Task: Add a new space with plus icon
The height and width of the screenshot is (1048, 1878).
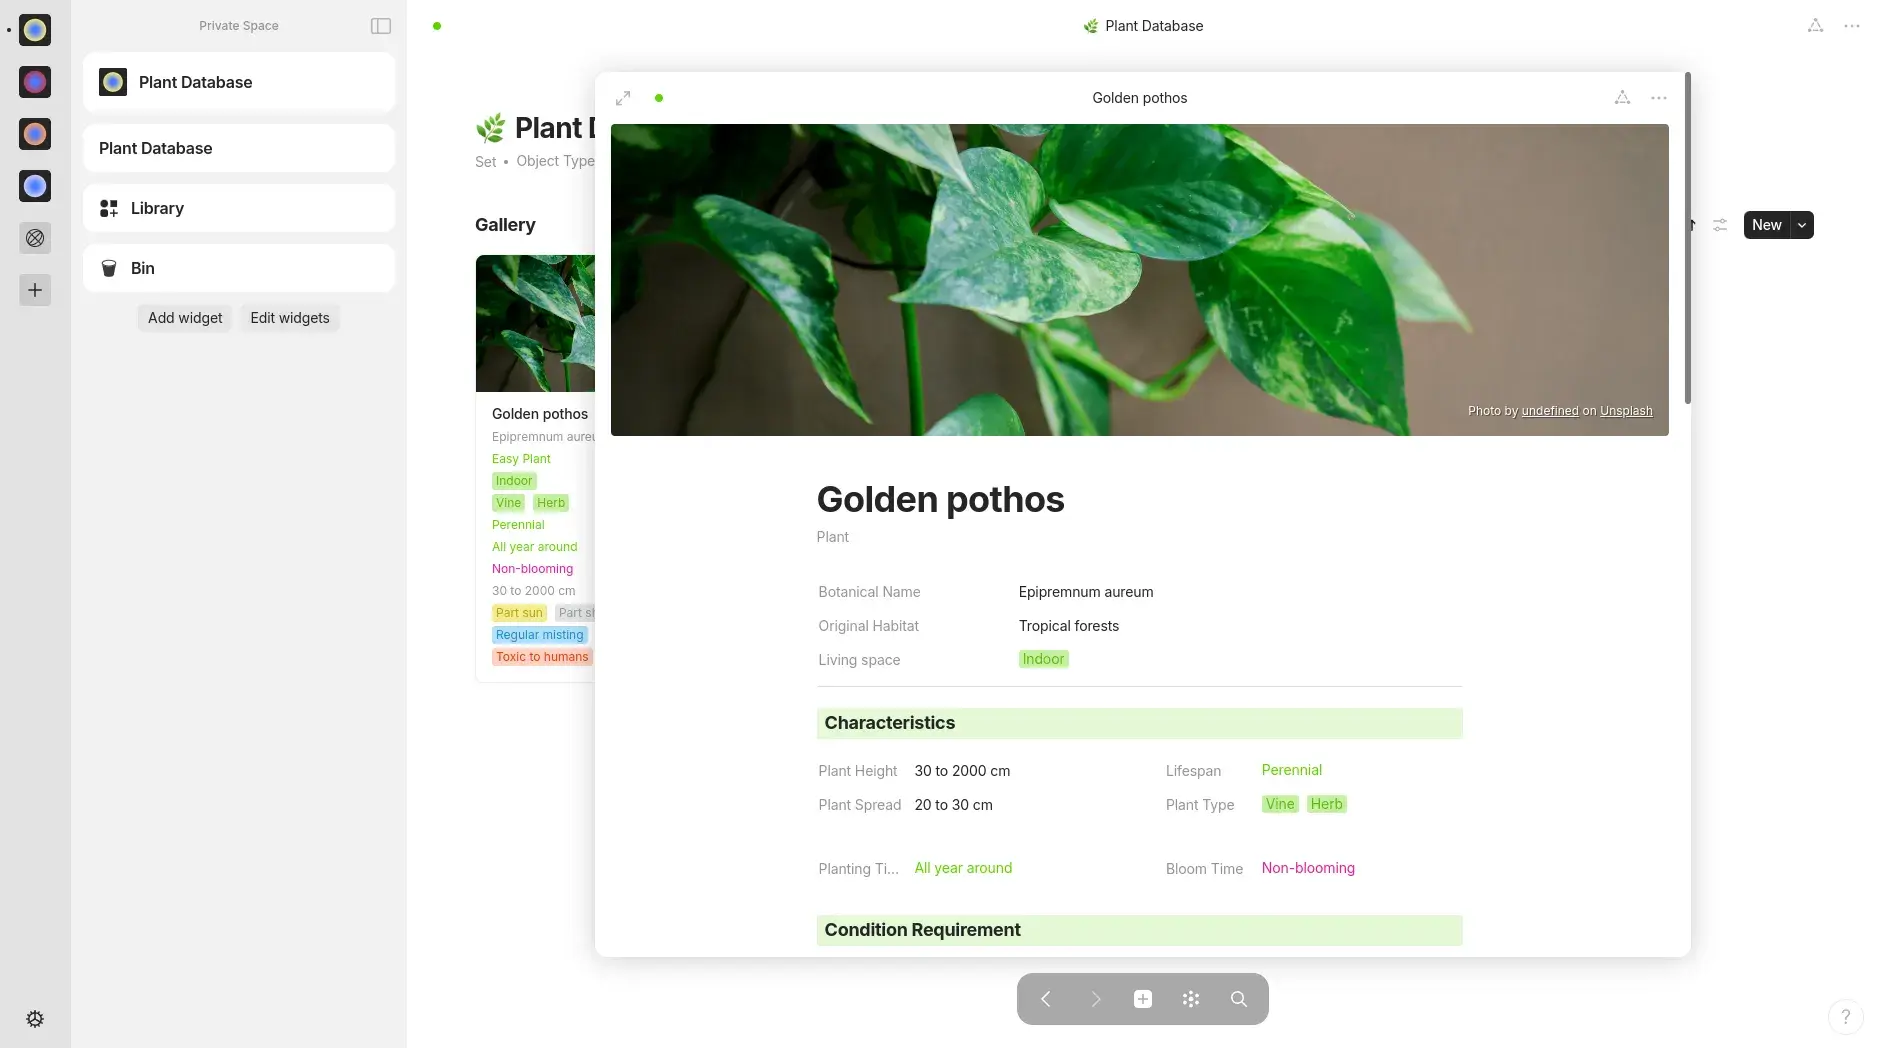Action: (35, 290)
